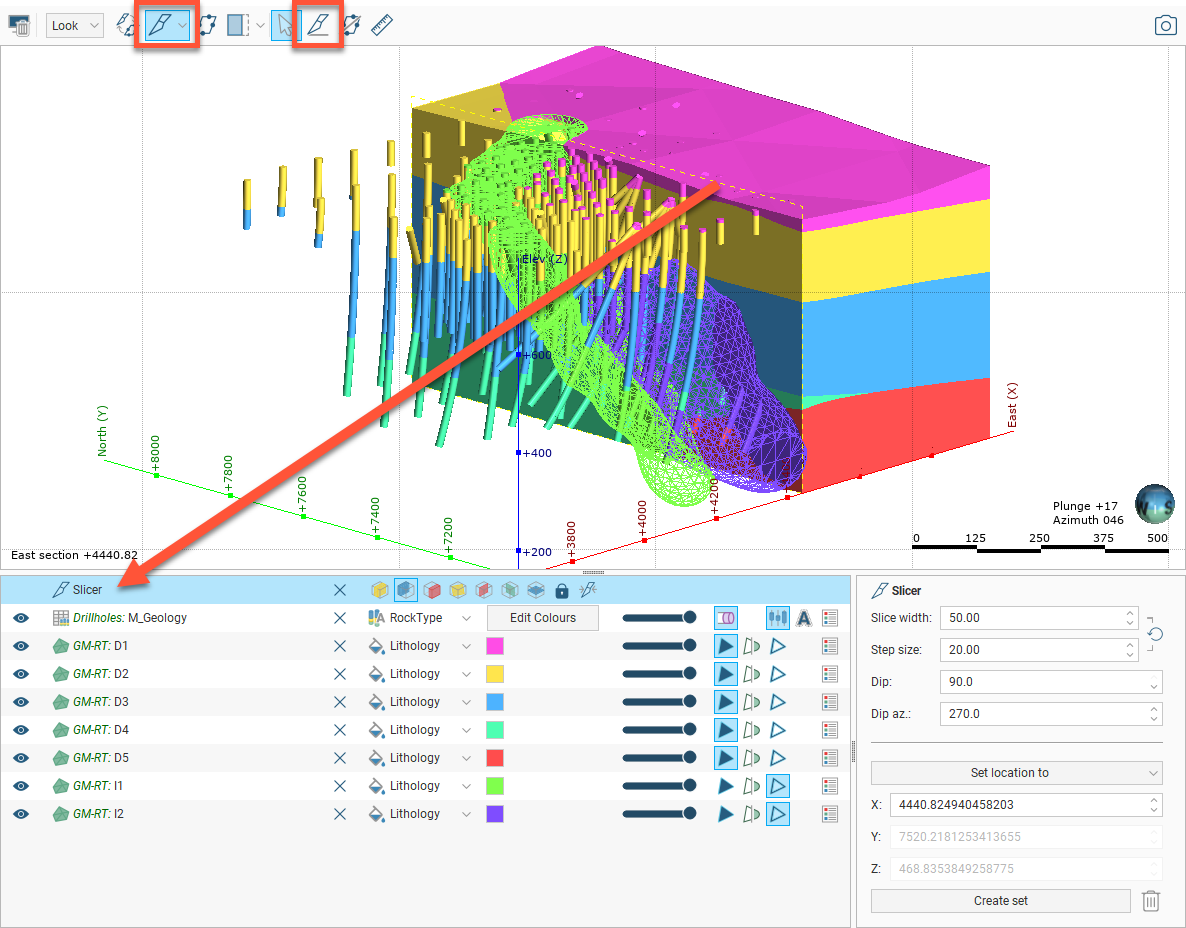The width and height of the screenshot is (1186, 928).
Task: Toggle visibility of GM-RT: D2
Action: (x=21, y=674)
